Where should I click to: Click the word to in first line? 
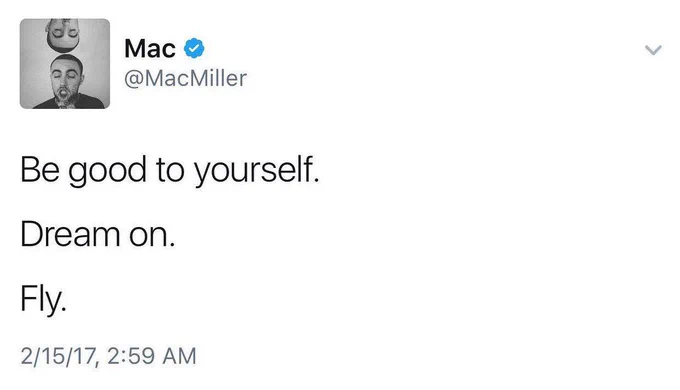(x=170, y=170)
